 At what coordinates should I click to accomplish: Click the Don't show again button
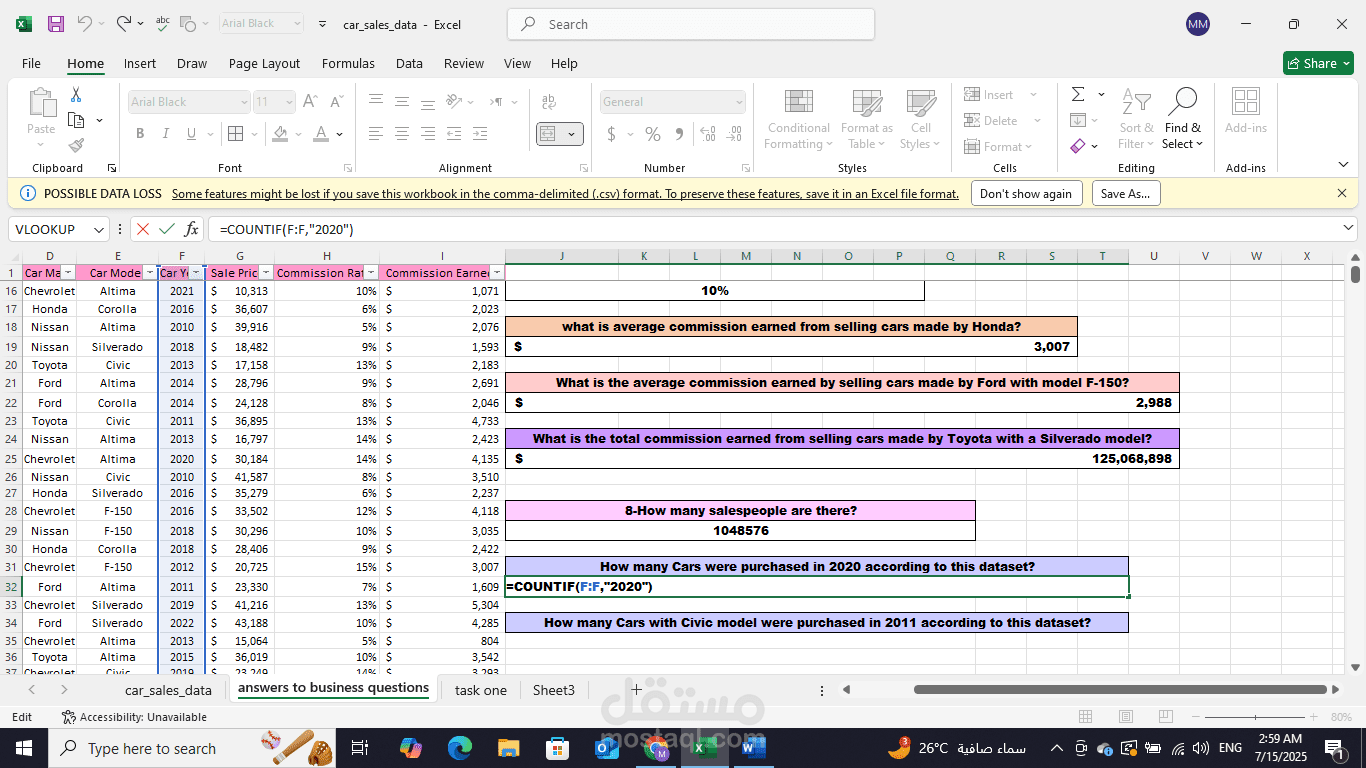(x=1026, y=194)
